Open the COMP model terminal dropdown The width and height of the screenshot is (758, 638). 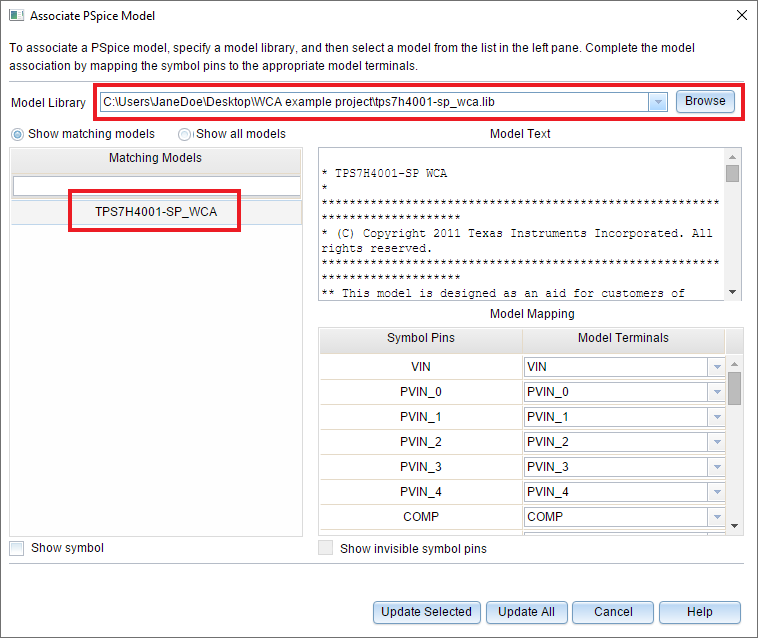(716, 517)
